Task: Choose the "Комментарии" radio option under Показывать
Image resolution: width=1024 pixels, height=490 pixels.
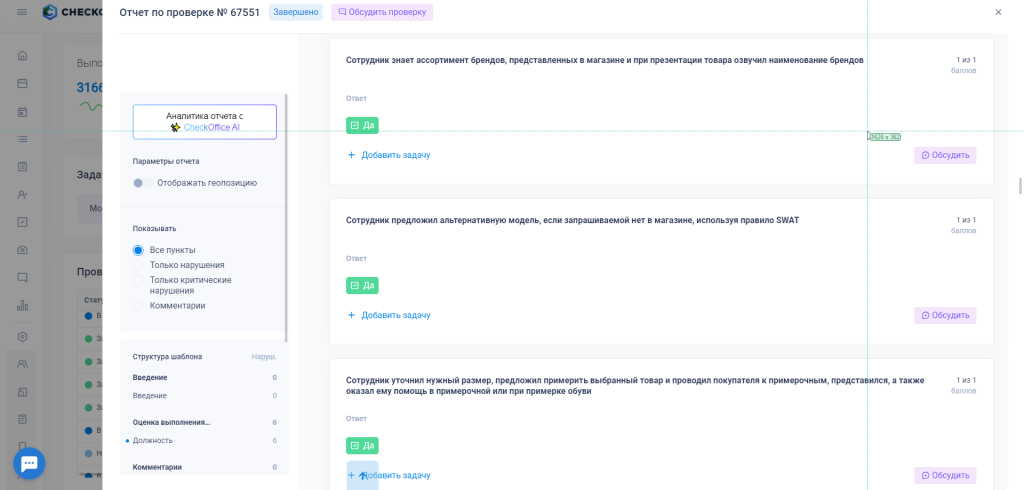Action: click(x=138, y=305)
